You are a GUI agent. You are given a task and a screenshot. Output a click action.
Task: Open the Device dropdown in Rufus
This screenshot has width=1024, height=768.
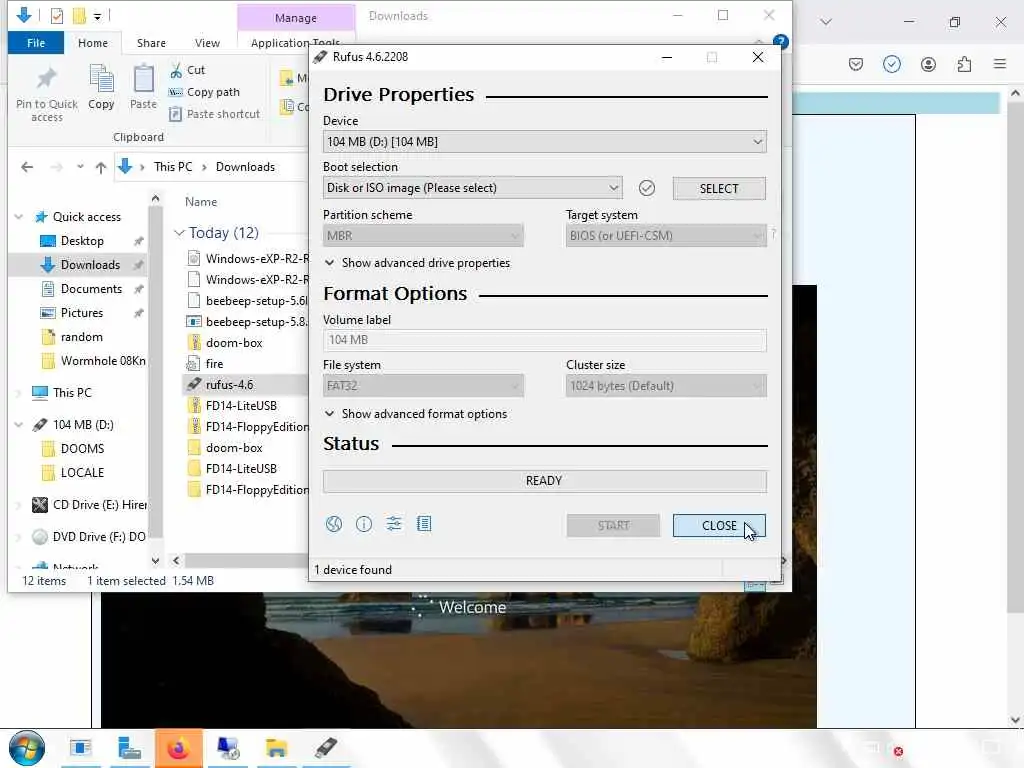coord(544,142)
